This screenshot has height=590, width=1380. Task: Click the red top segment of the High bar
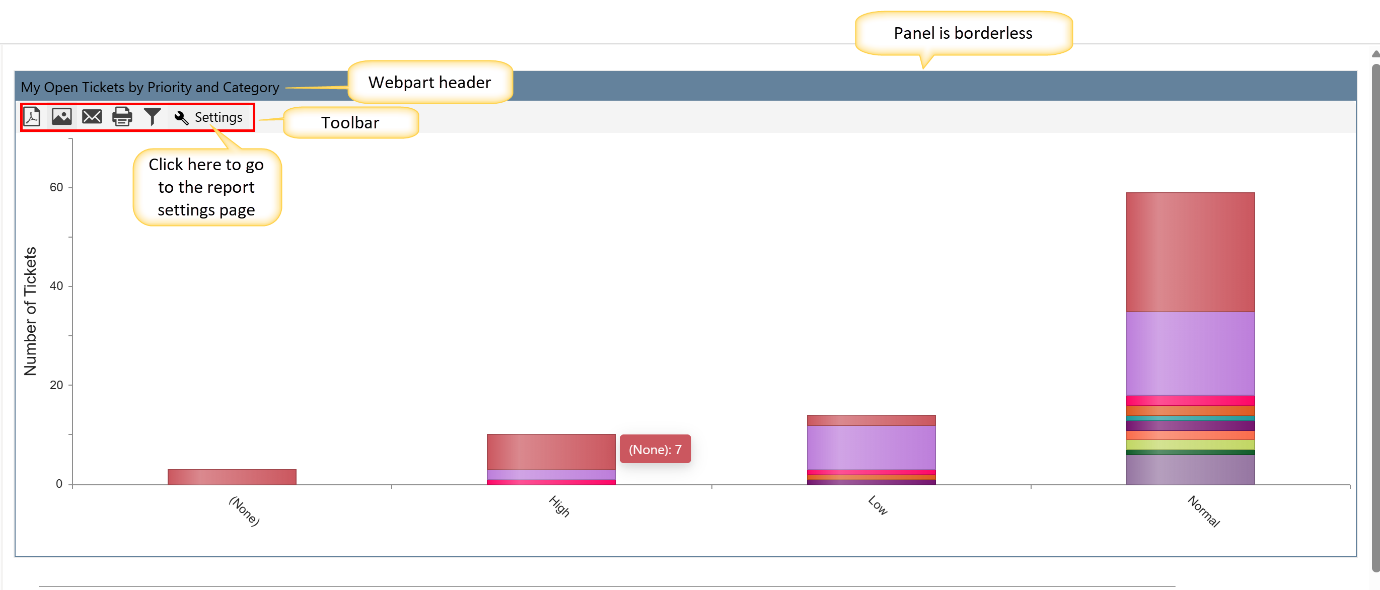point(551,451)
